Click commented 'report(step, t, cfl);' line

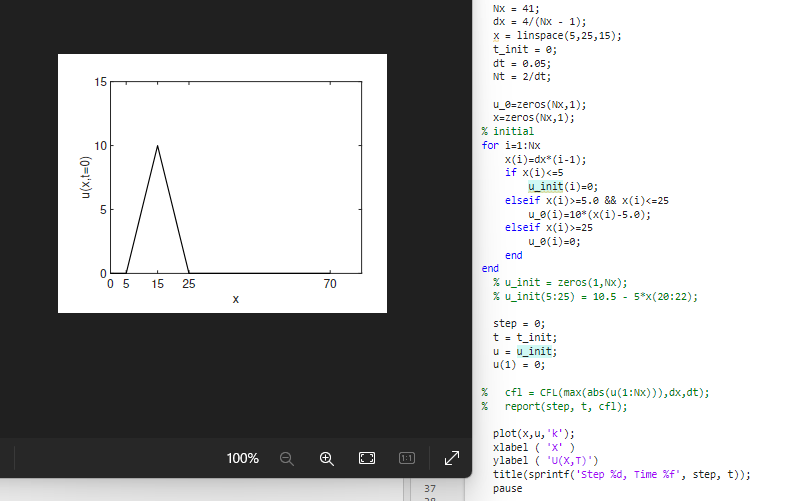[554, 406]
